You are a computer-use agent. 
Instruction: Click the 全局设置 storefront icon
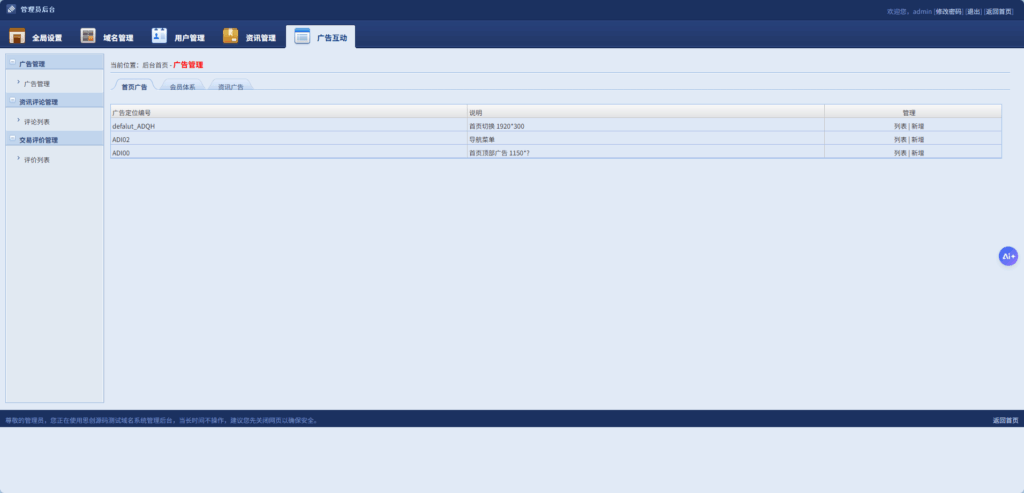point(17,36)
